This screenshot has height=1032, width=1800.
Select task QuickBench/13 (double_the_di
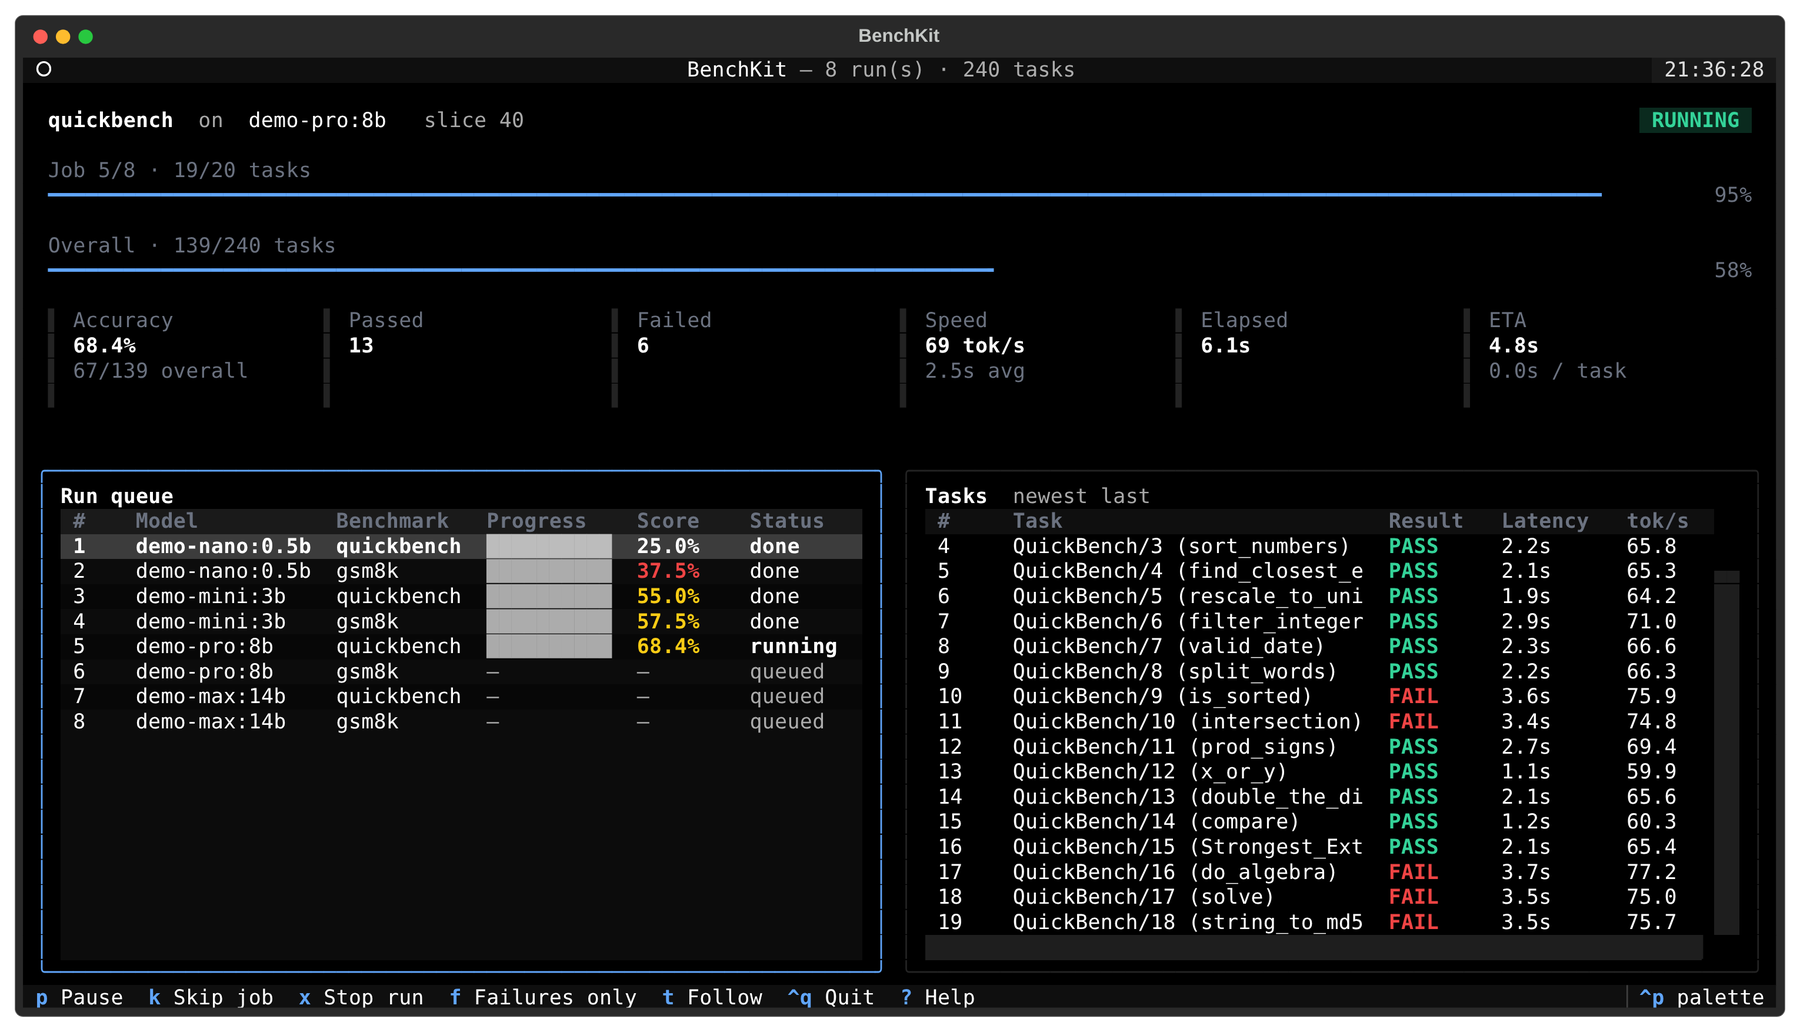point(1319,797)
